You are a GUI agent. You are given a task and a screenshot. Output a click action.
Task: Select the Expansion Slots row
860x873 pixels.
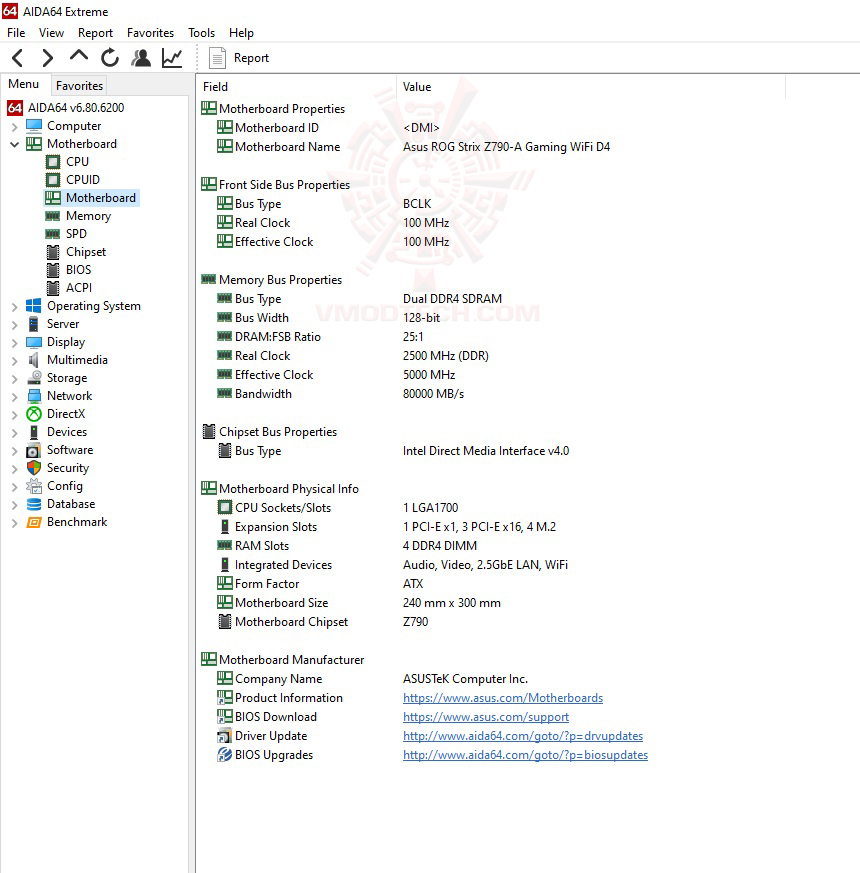click(x=386, y=527)
